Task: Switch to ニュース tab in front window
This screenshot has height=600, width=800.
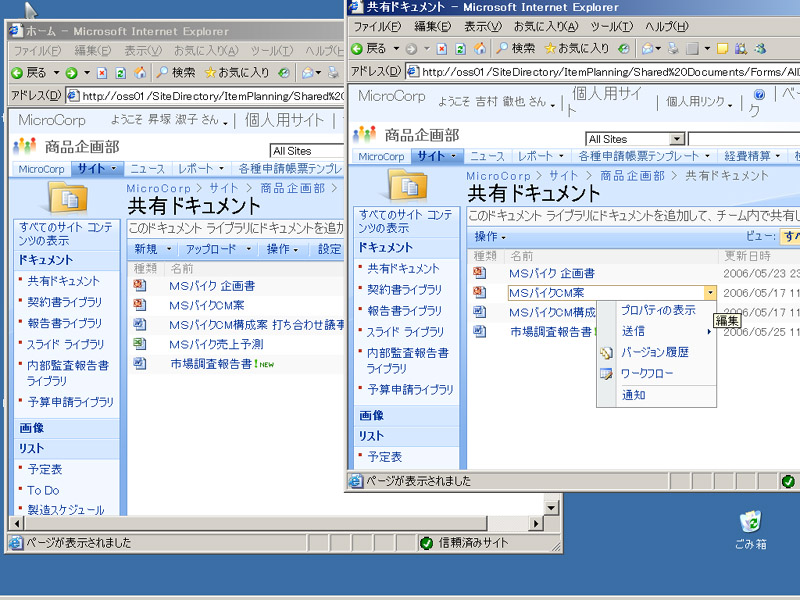Action: pyautogui.click(x=487, y=156)
